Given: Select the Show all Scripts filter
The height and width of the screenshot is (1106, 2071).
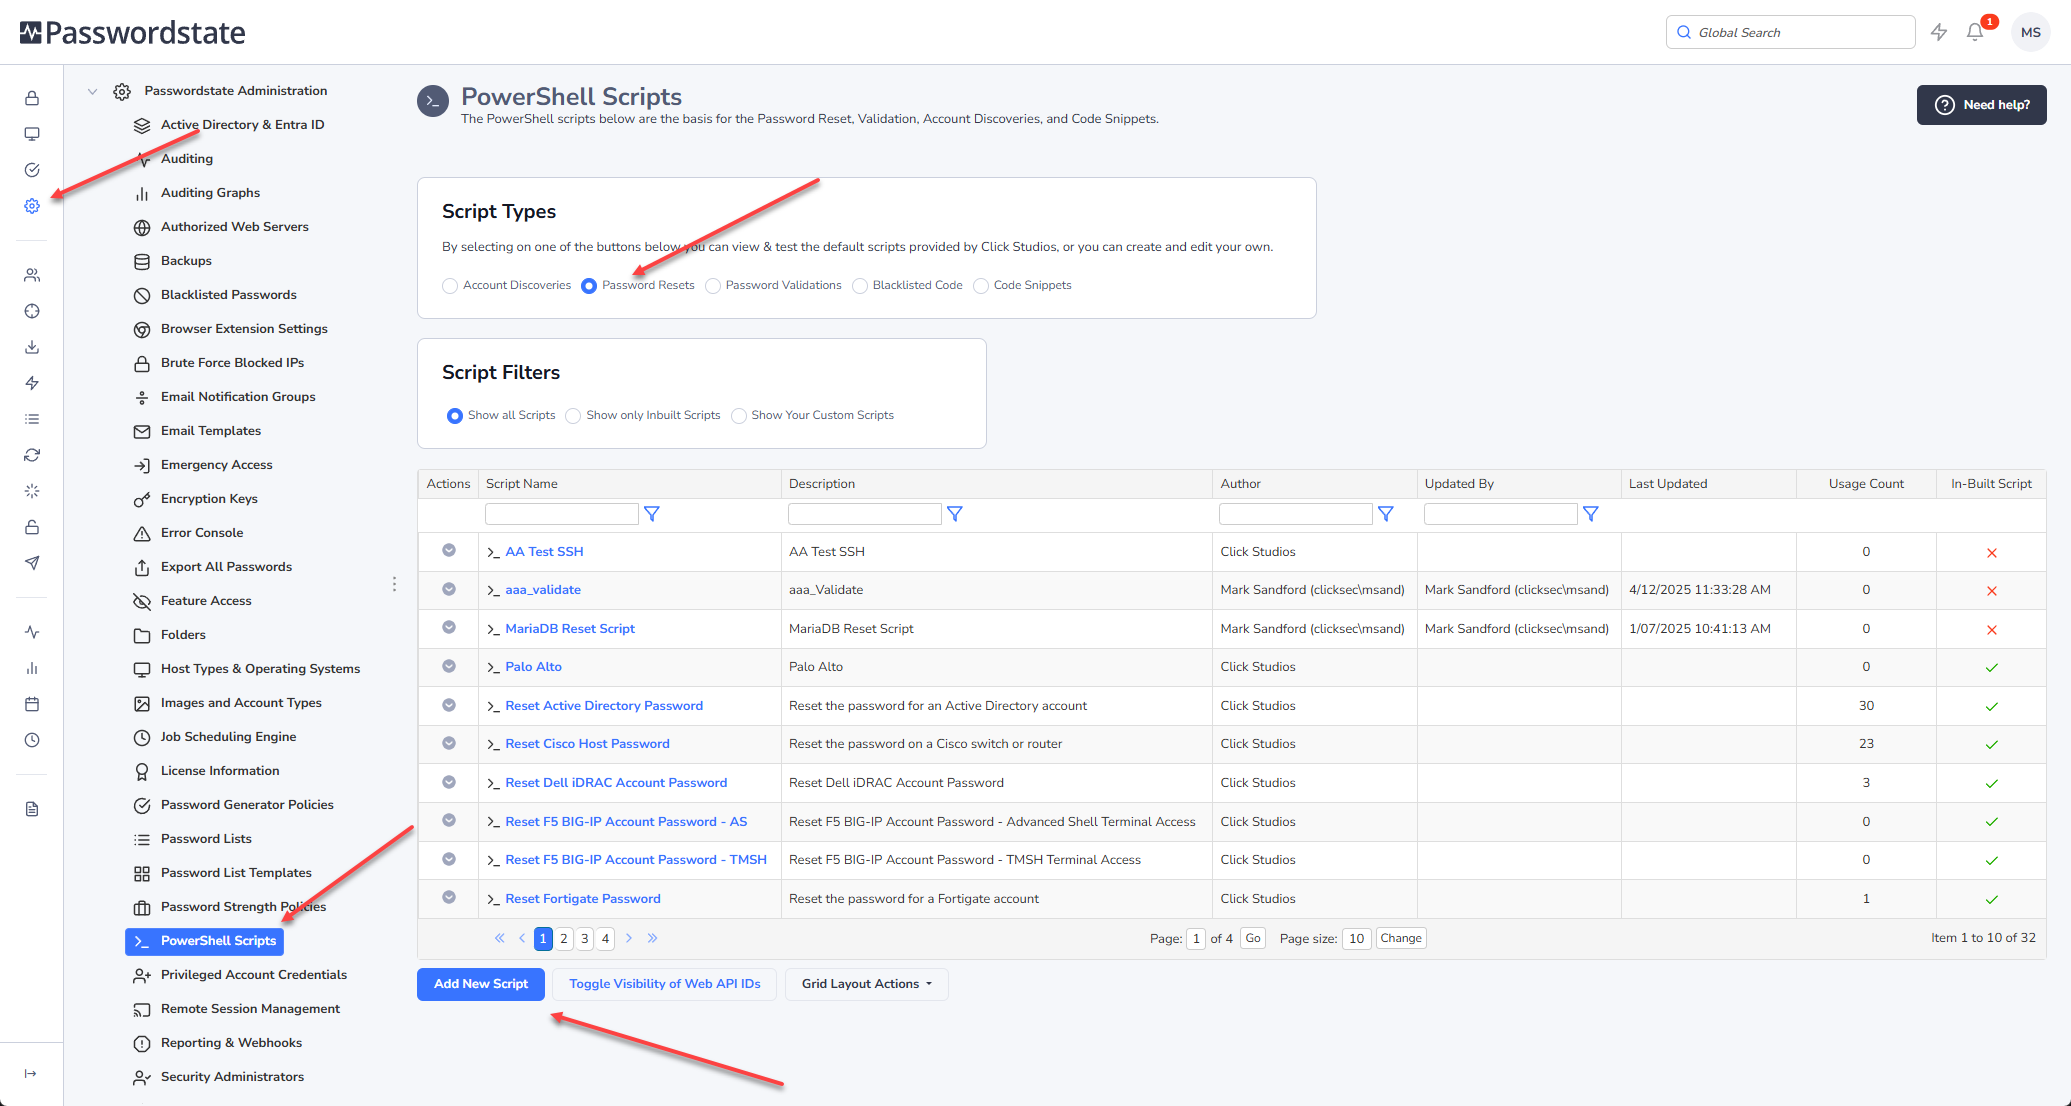Looking at the screenshot, I should click(455, 416).
